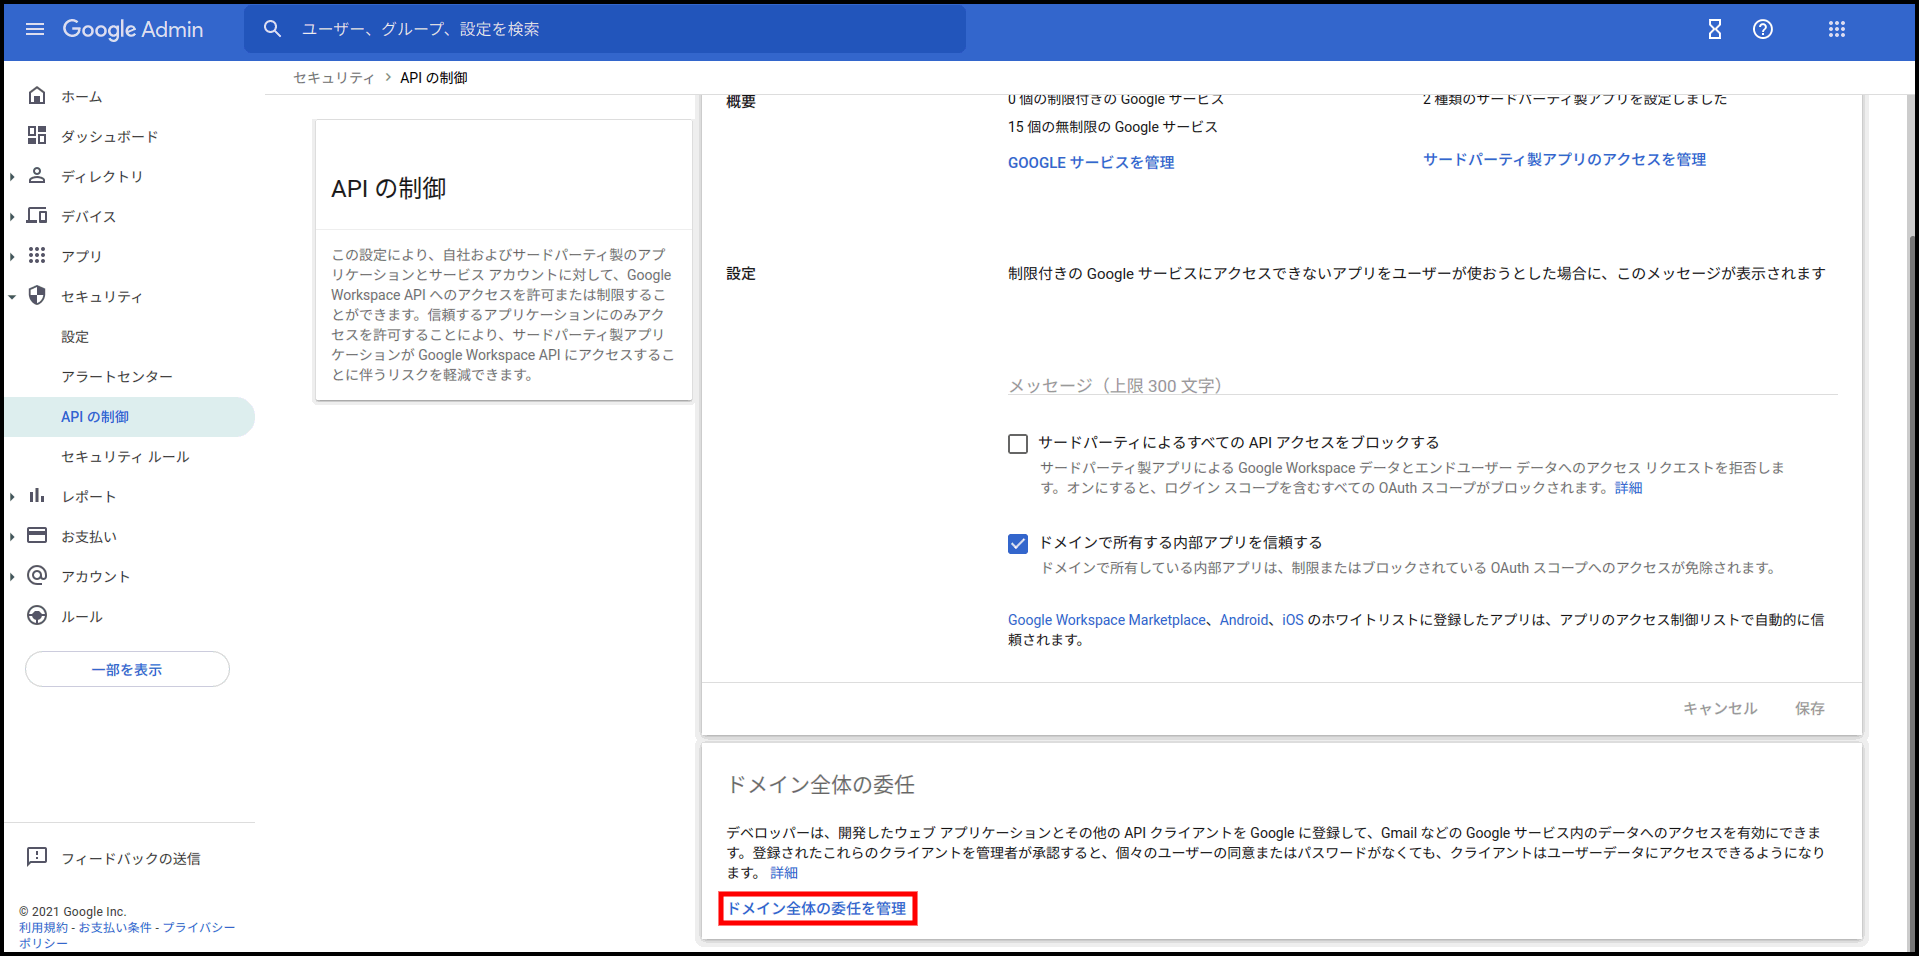Viewport: 1919px width, 956px height.
Task: Click the レポート bar chart icon
Action: tap(37, 495)
